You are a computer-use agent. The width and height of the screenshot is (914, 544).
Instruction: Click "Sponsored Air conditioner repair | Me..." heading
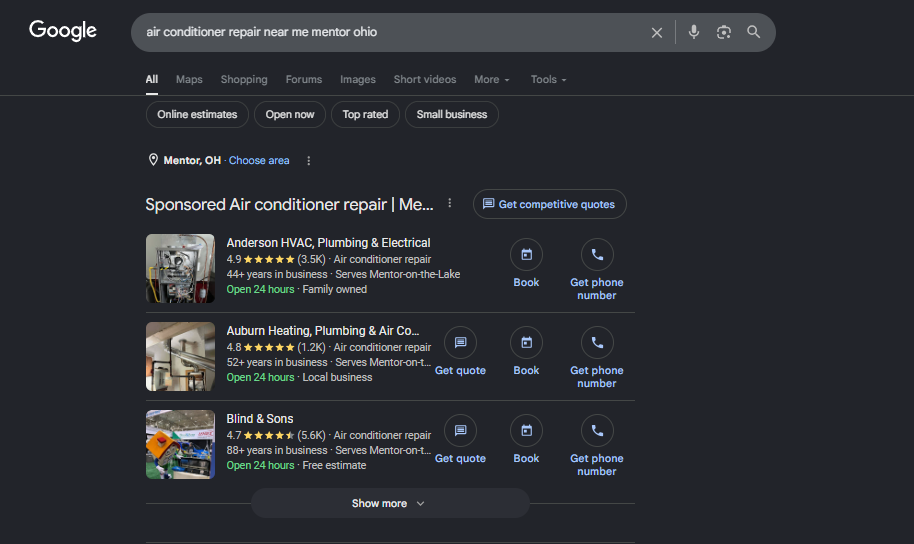(x=289, y=205)
